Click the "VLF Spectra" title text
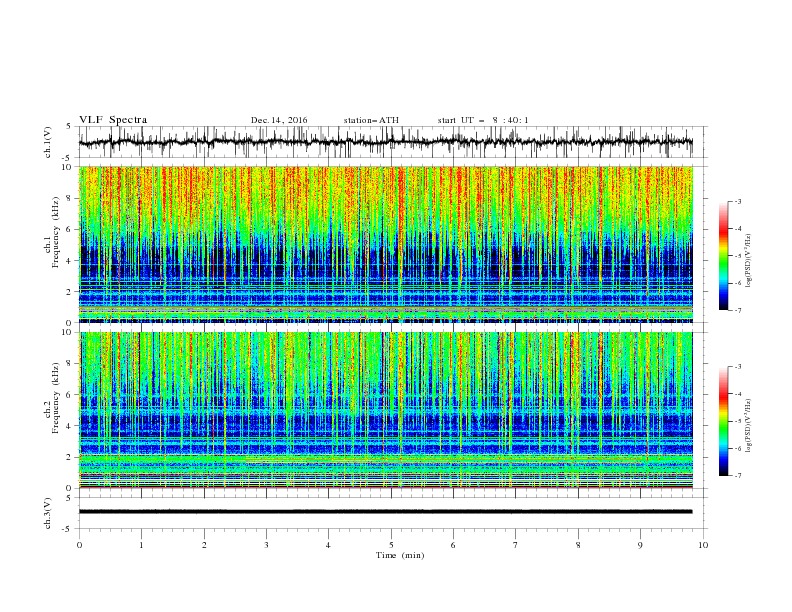 pos(113,120)
